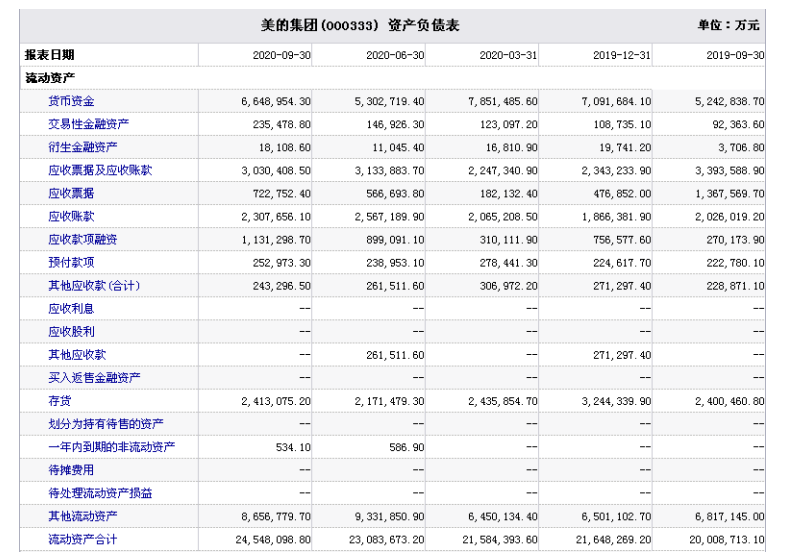Select 2020-06-30 value in 其他应收款 row
This screenshot has height=558, width=785.
pyautogui.click(x=395, y=355)
